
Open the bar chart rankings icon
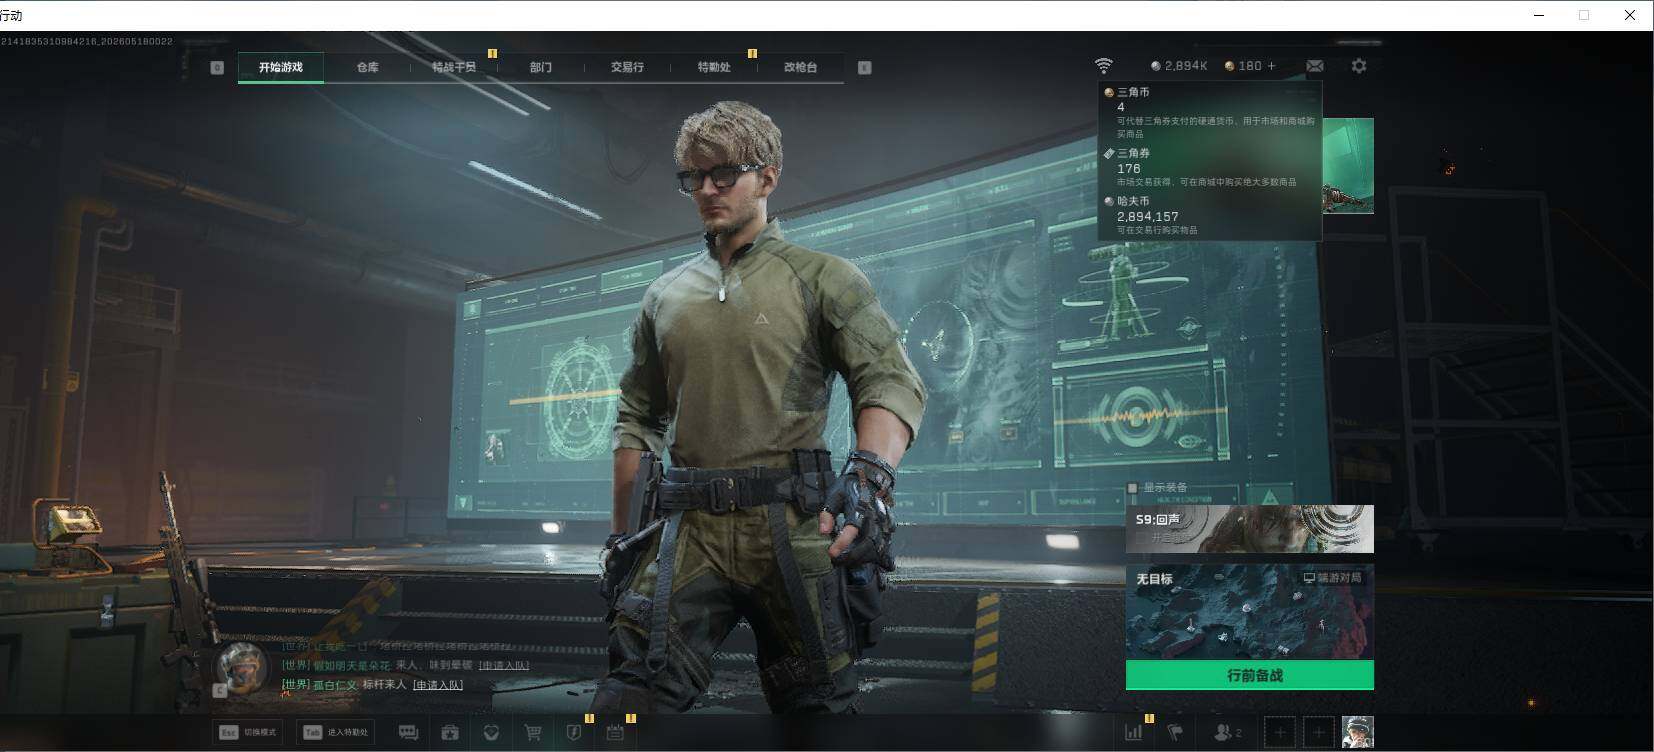click(1133, 732)
